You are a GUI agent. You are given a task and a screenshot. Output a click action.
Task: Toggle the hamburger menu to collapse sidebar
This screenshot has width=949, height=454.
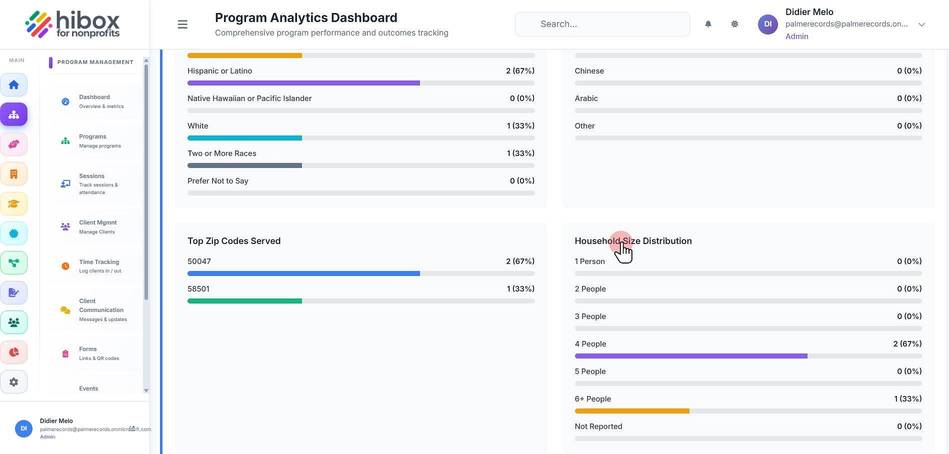tap(182, 24)
